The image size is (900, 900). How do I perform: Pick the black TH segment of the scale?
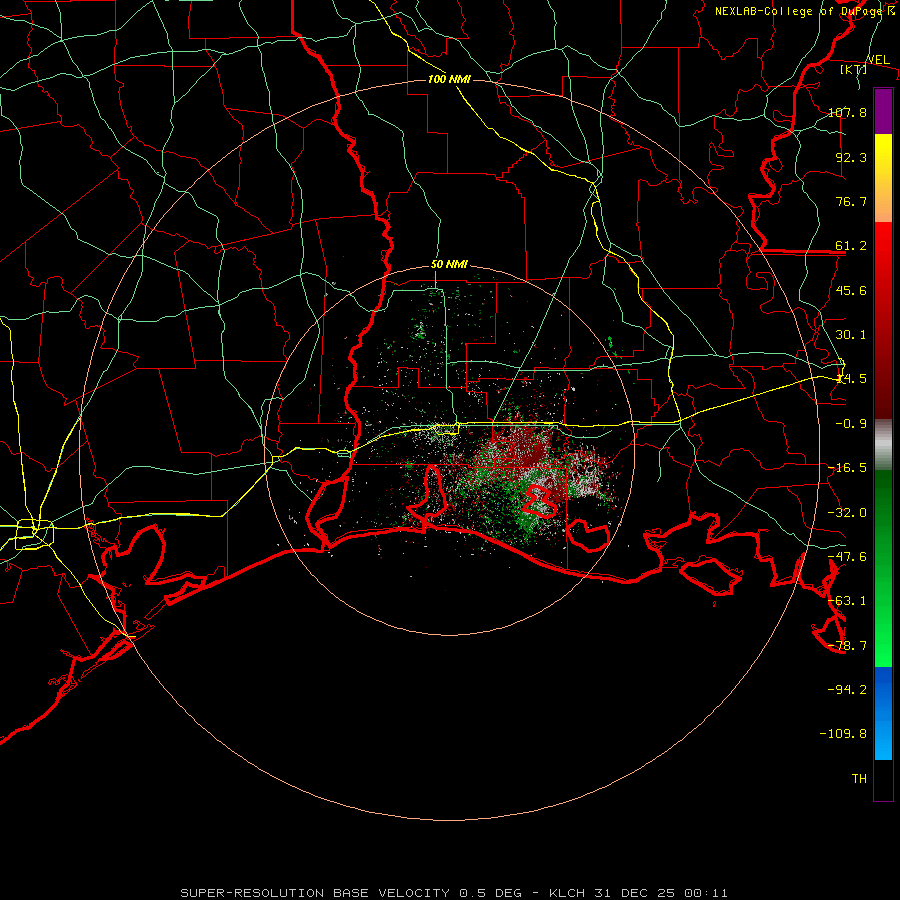pyautogui.click(x=883, y=780)
